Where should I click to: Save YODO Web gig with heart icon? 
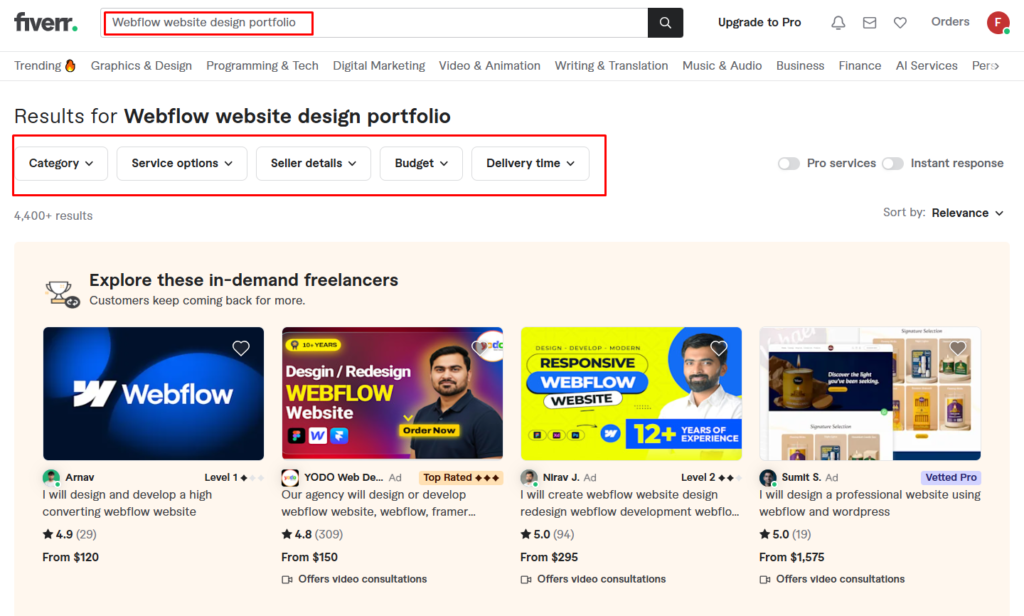(x=480, y=348)
